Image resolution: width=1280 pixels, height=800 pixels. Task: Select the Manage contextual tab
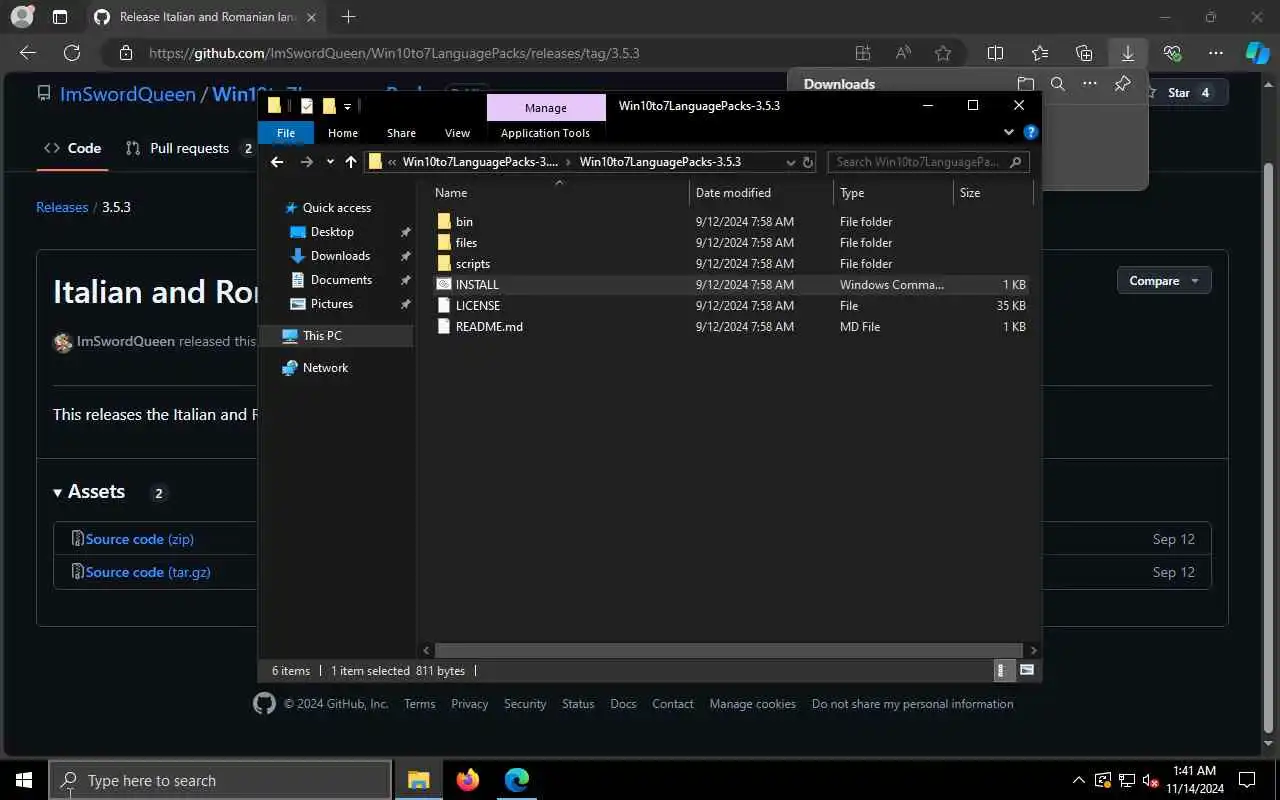546,108
